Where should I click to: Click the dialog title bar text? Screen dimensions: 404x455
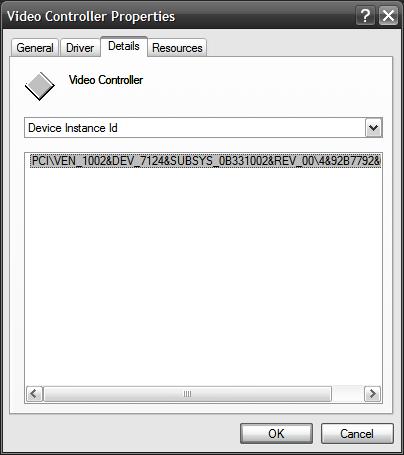pos(91,16)
